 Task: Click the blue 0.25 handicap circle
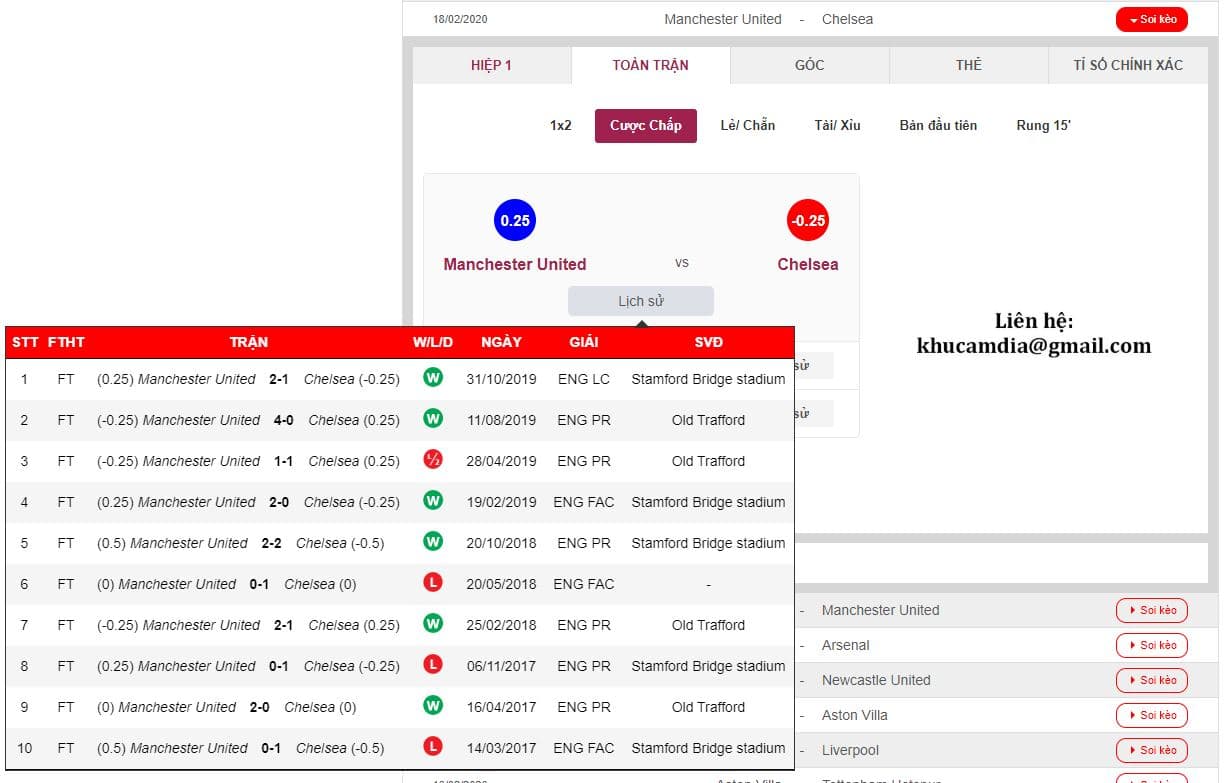[515, 220]
